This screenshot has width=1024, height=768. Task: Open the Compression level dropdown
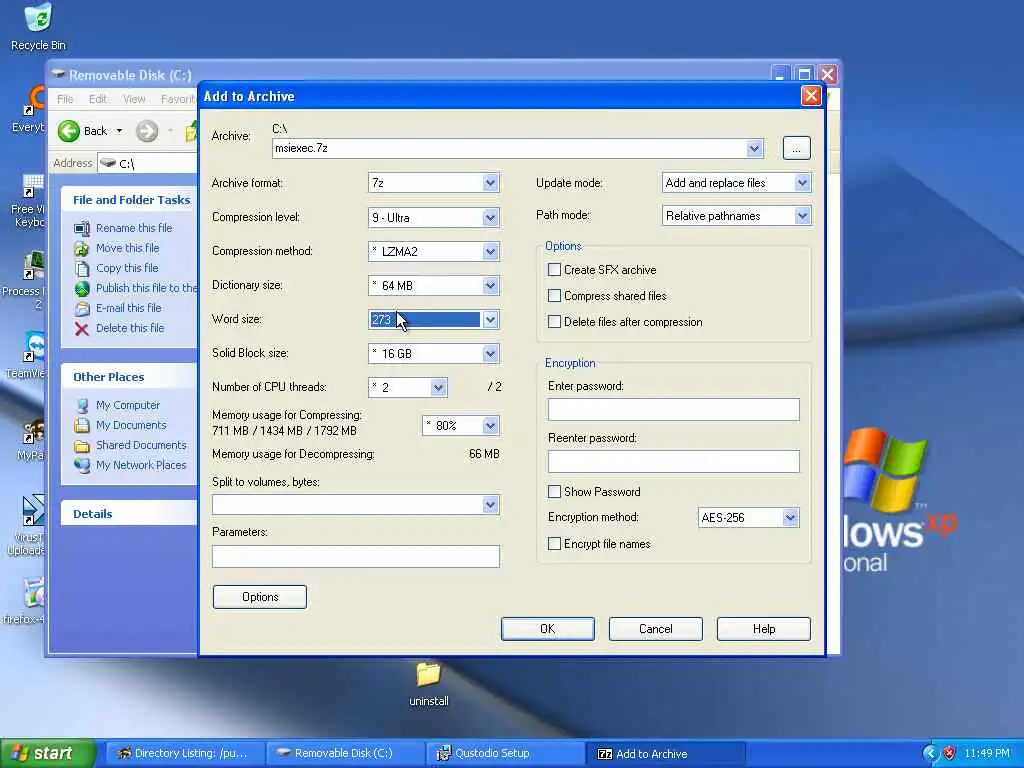click(490, 217)
